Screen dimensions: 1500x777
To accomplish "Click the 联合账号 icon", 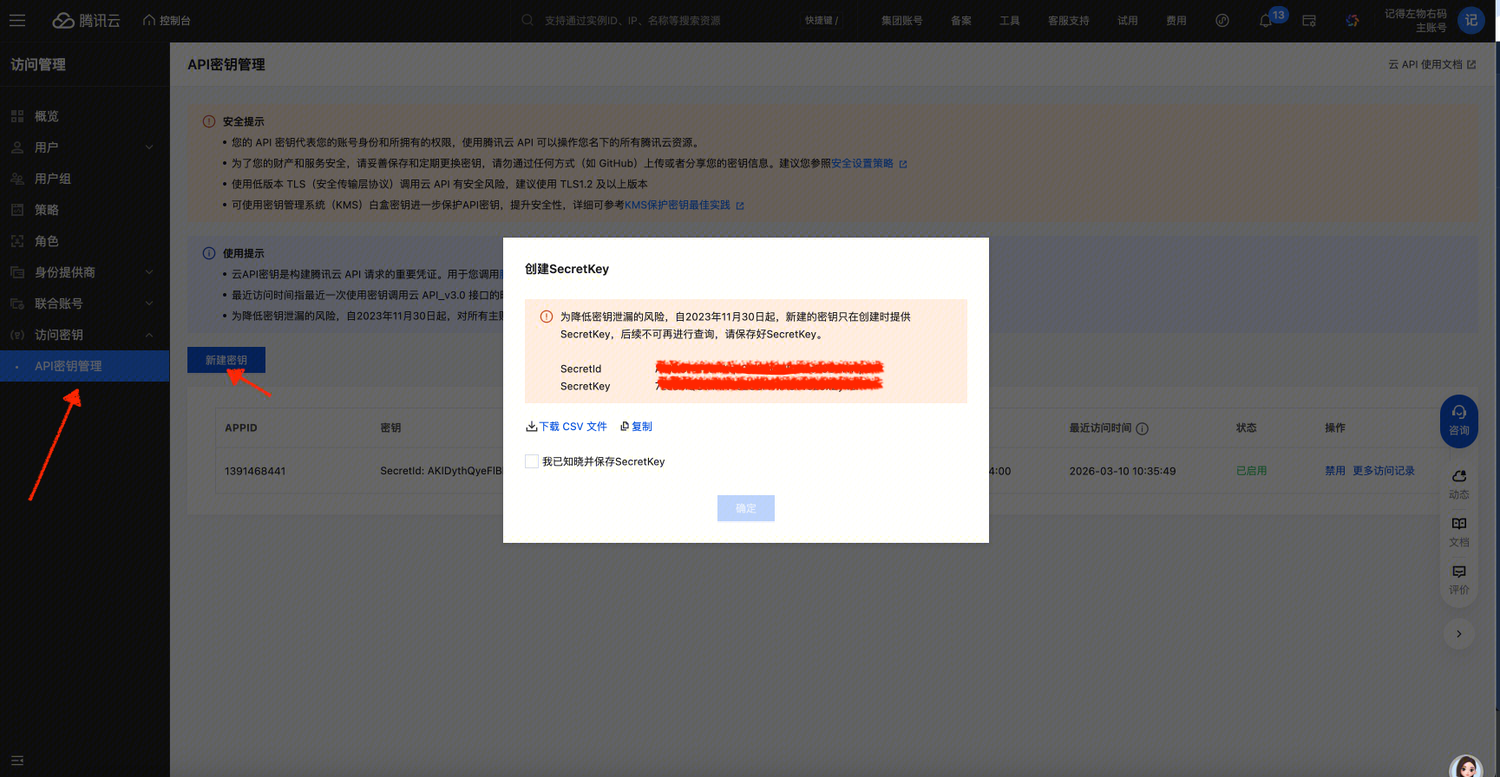I will (x=17, y=303).
